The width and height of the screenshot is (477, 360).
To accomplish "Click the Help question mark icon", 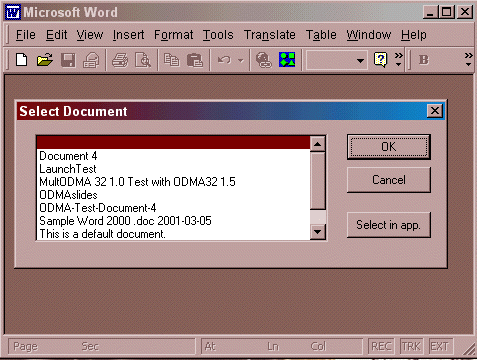I will click(x=381, y=60).
